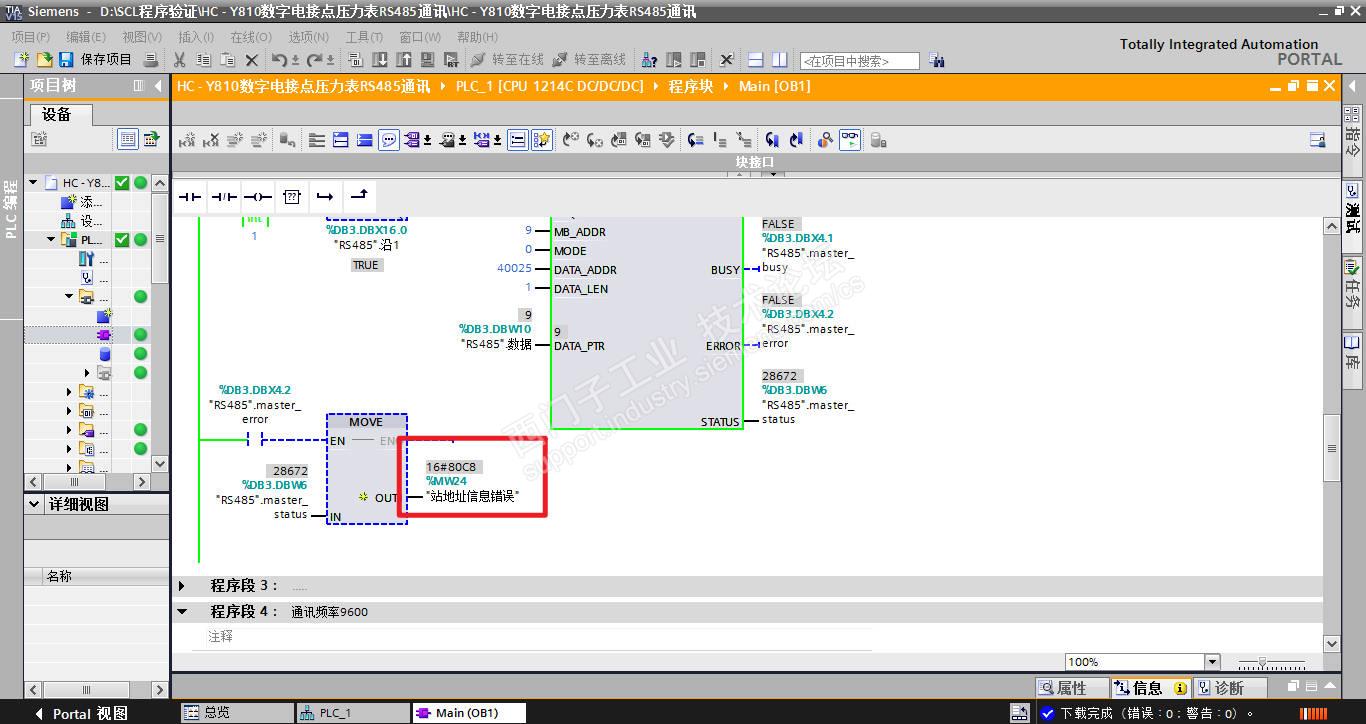Image resolution: width=1366 pixels, height=724 pixels.
Task: Toggle the favorites display in editor toolbar
Action: click(x=541, y=140)
